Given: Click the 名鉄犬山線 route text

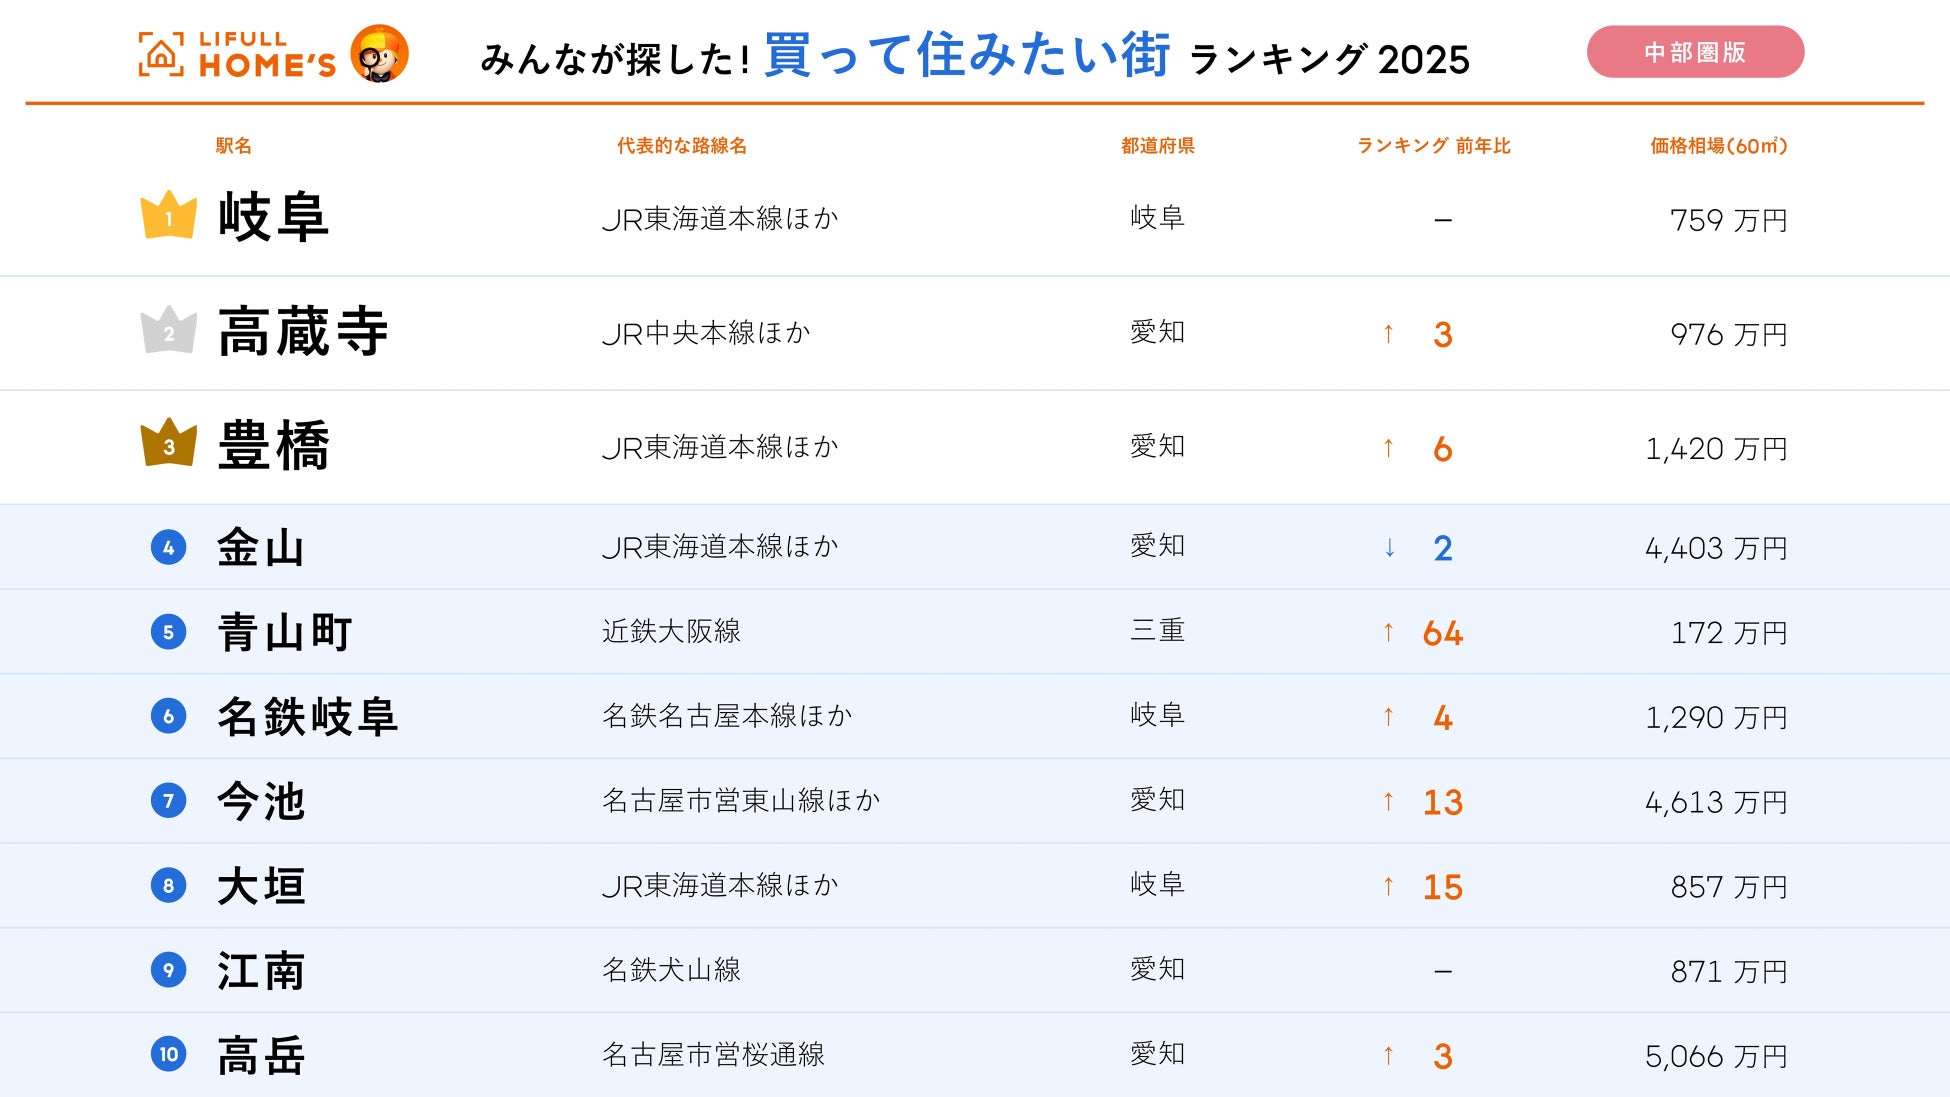Looking at the screenshot, I should [671, 970].
